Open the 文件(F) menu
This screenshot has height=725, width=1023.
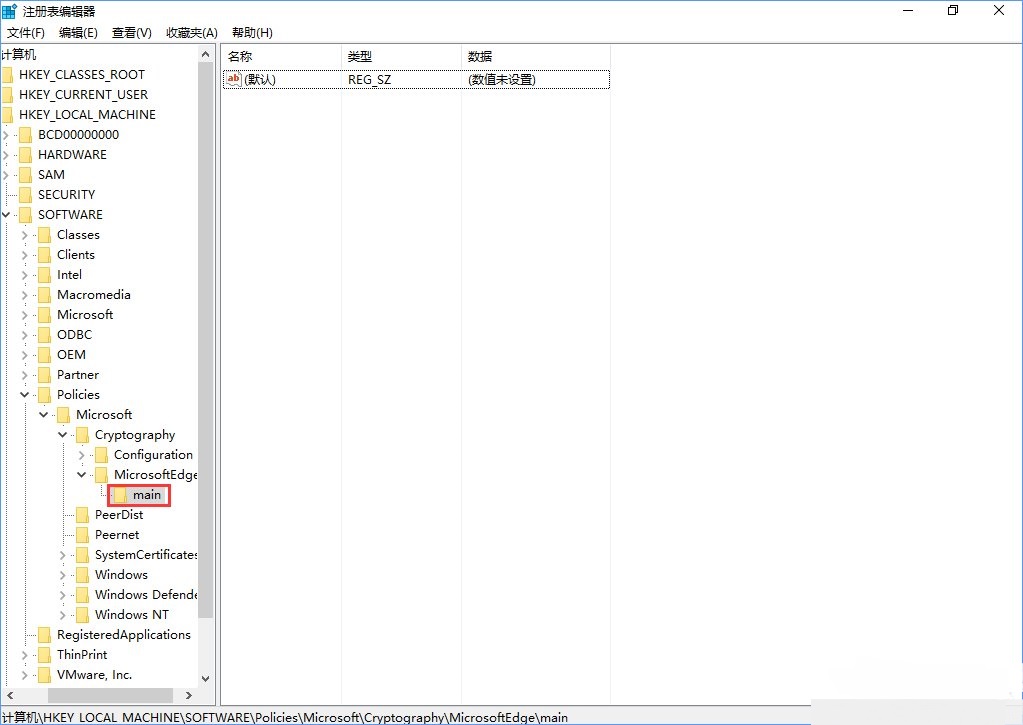(x=25, y=33)
